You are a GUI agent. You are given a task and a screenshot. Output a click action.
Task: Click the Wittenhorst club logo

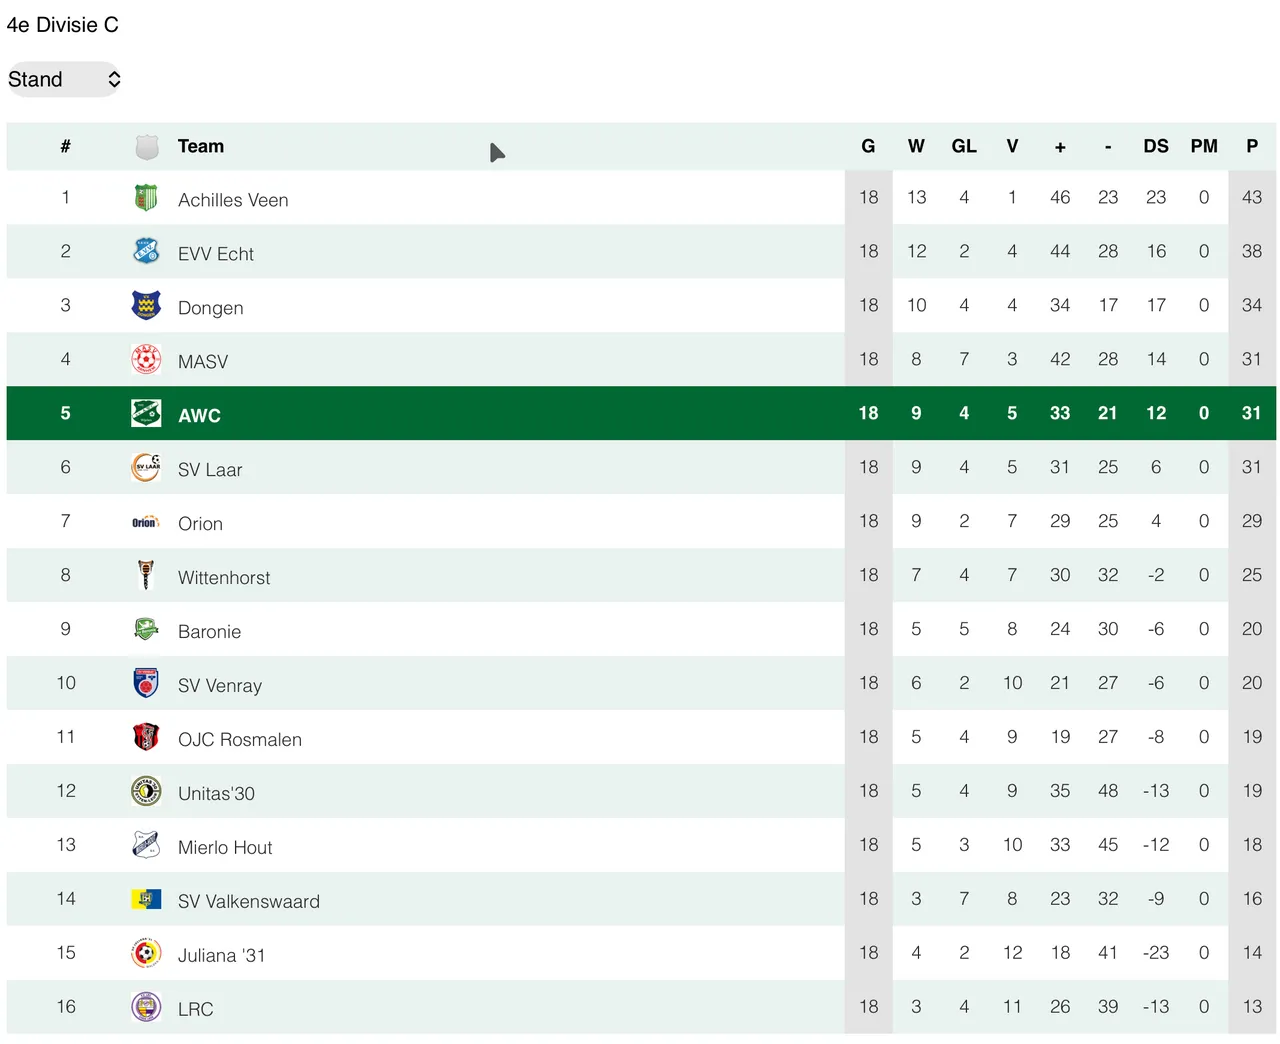pos(146,575)
